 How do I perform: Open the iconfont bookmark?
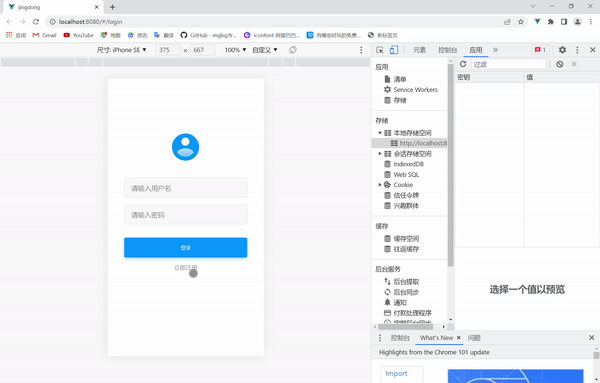pos(272,35)
